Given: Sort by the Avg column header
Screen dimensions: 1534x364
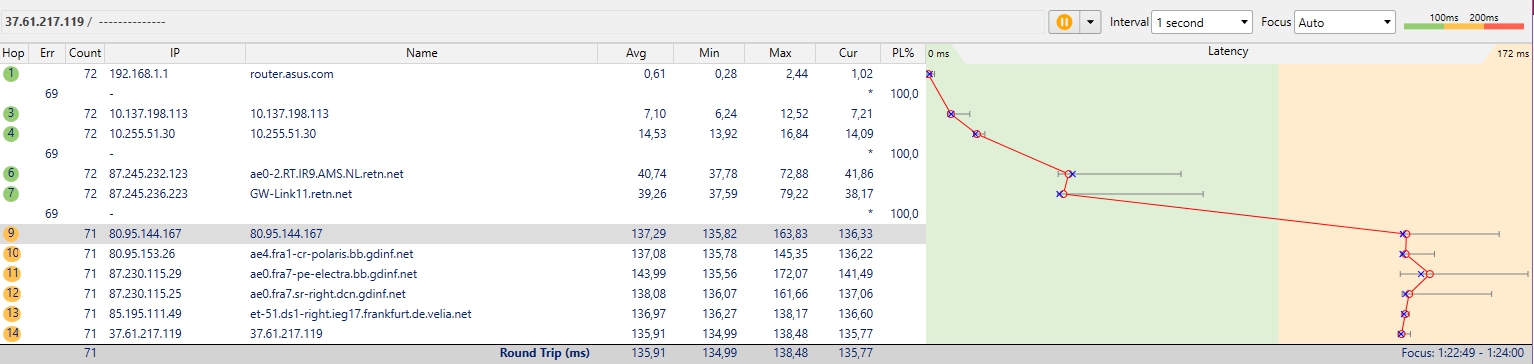Looking at the screenshot, I should click(636, 53).
